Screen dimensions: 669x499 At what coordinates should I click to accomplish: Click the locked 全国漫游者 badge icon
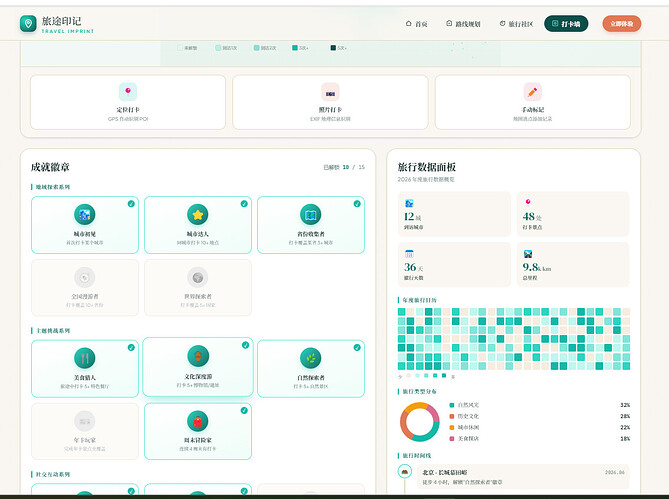click(85, 278)
